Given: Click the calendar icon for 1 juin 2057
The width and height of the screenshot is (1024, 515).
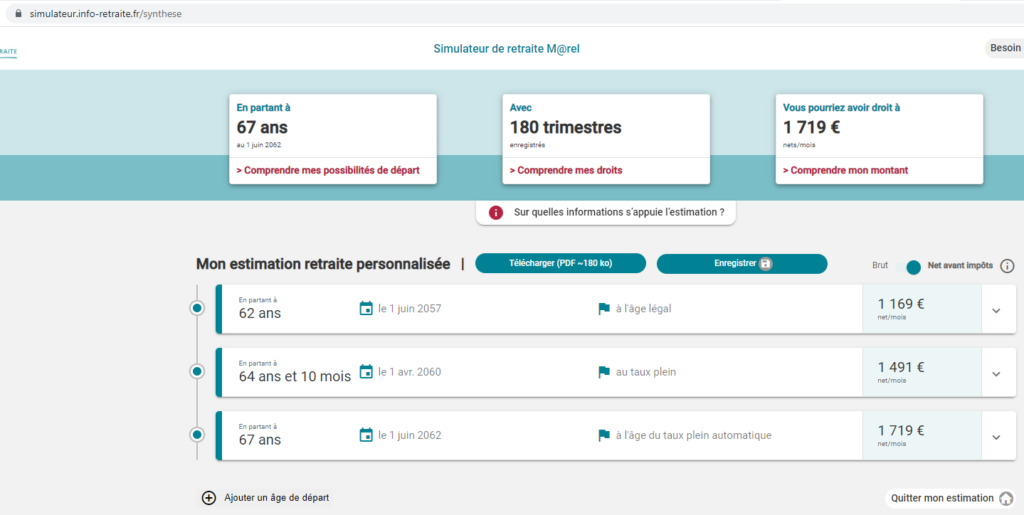Looking at the screenshot, I should coord(366,309).
